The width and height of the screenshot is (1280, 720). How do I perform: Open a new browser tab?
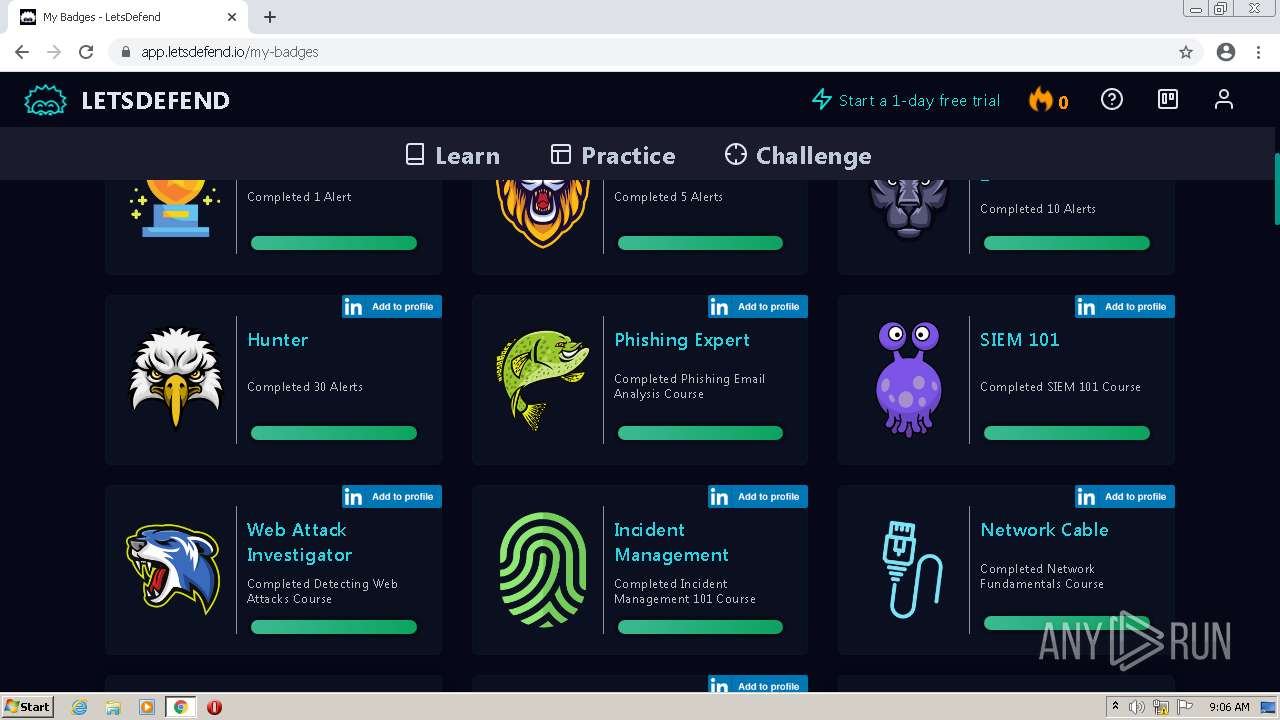270,17
